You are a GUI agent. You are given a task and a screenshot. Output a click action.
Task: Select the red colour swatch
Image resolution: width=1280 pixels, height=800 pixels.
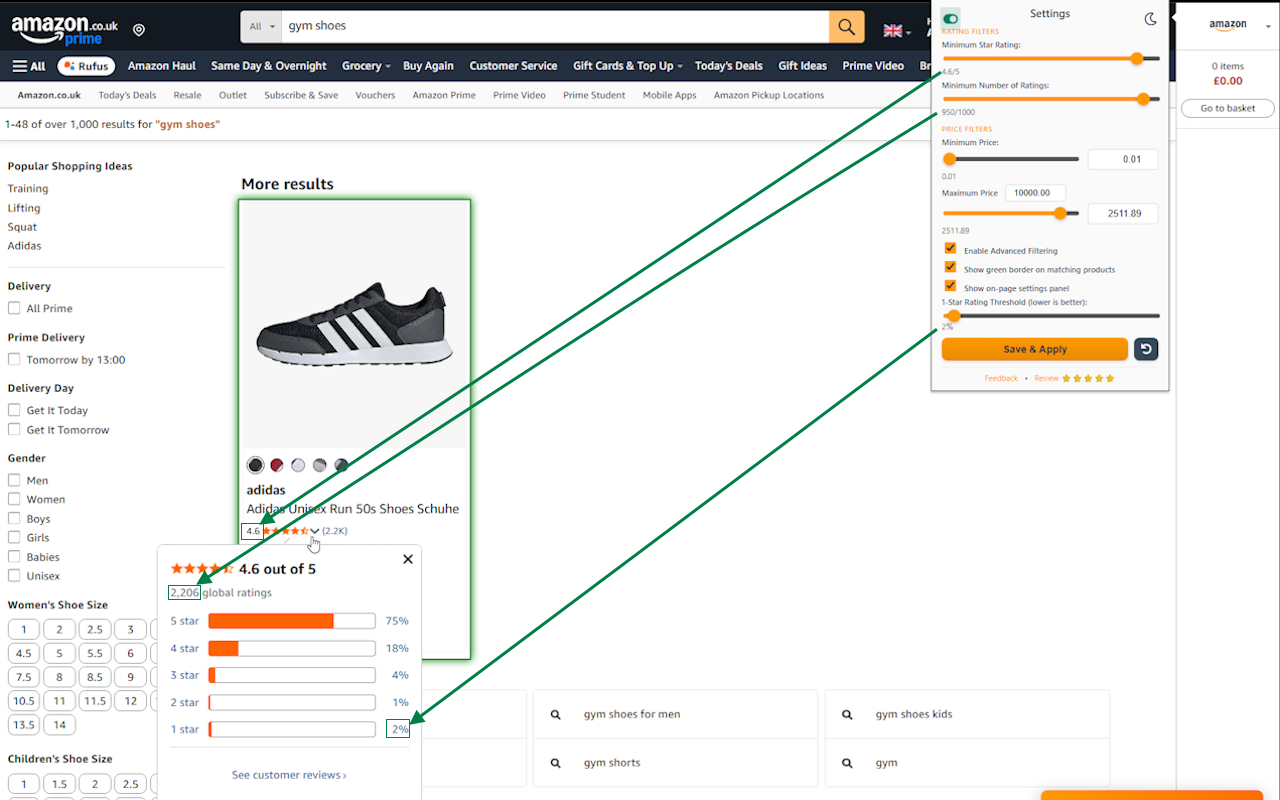[277, 465]
